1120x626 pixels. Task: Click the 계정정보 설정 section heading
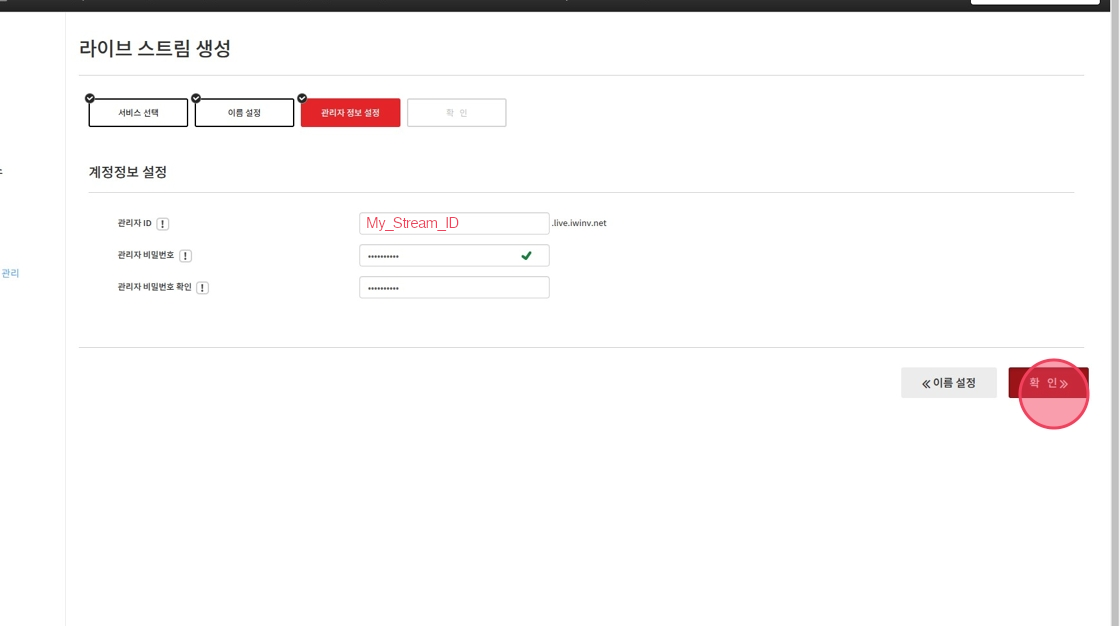[x=128, y=172]
